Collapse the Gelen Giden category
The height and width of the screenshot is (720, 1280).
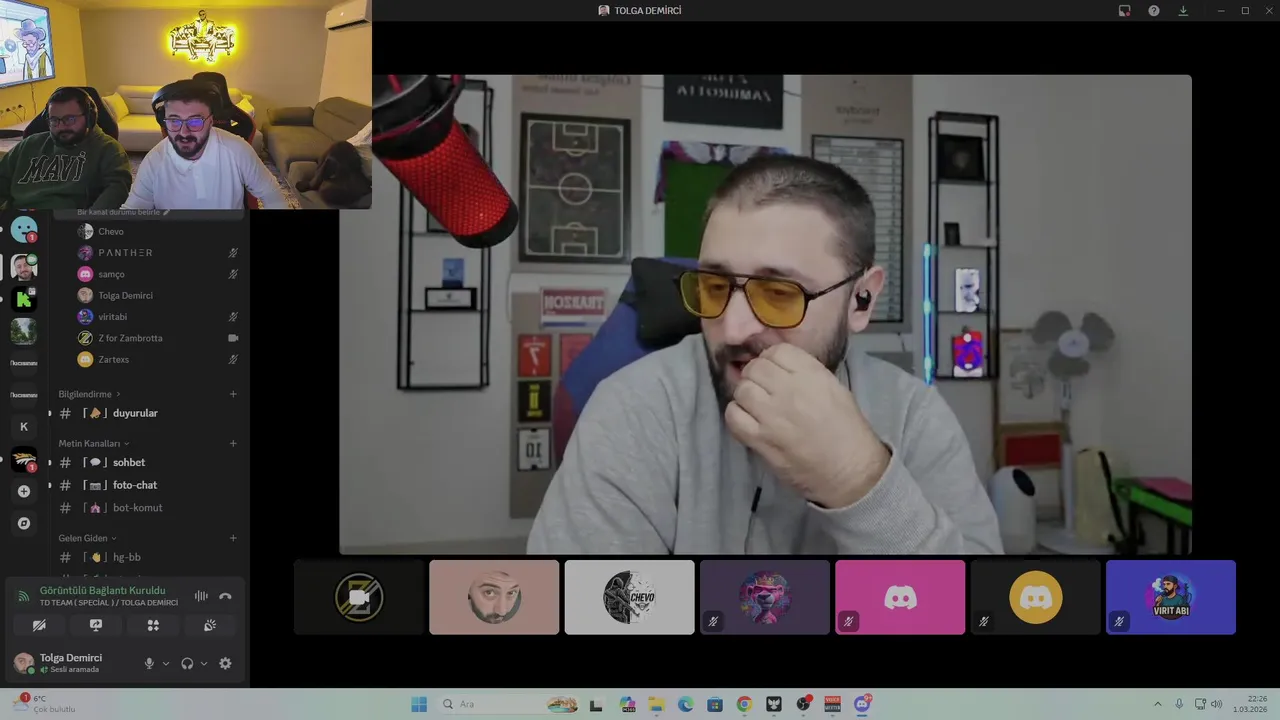[87, 538]
